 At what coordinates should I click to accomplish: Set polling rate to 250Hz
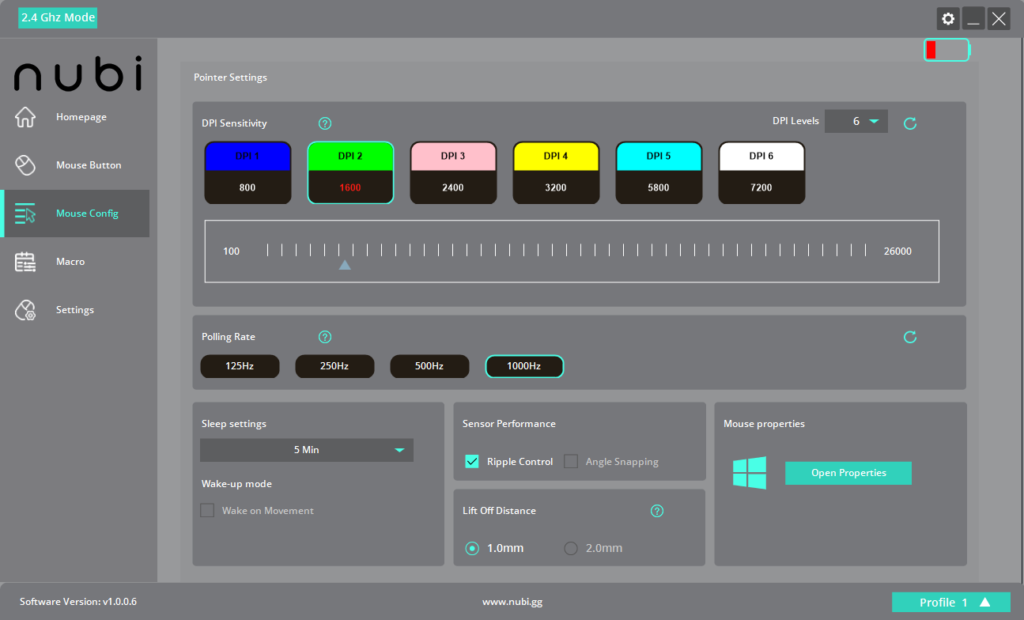(334, 367)
